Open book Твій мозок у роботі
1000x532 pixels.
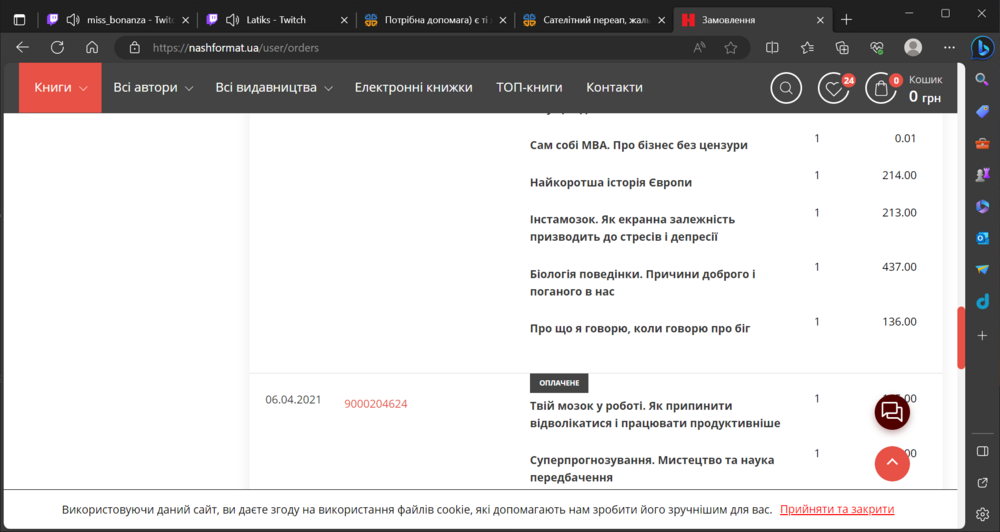pyautogui.click(x=655, y=414)
